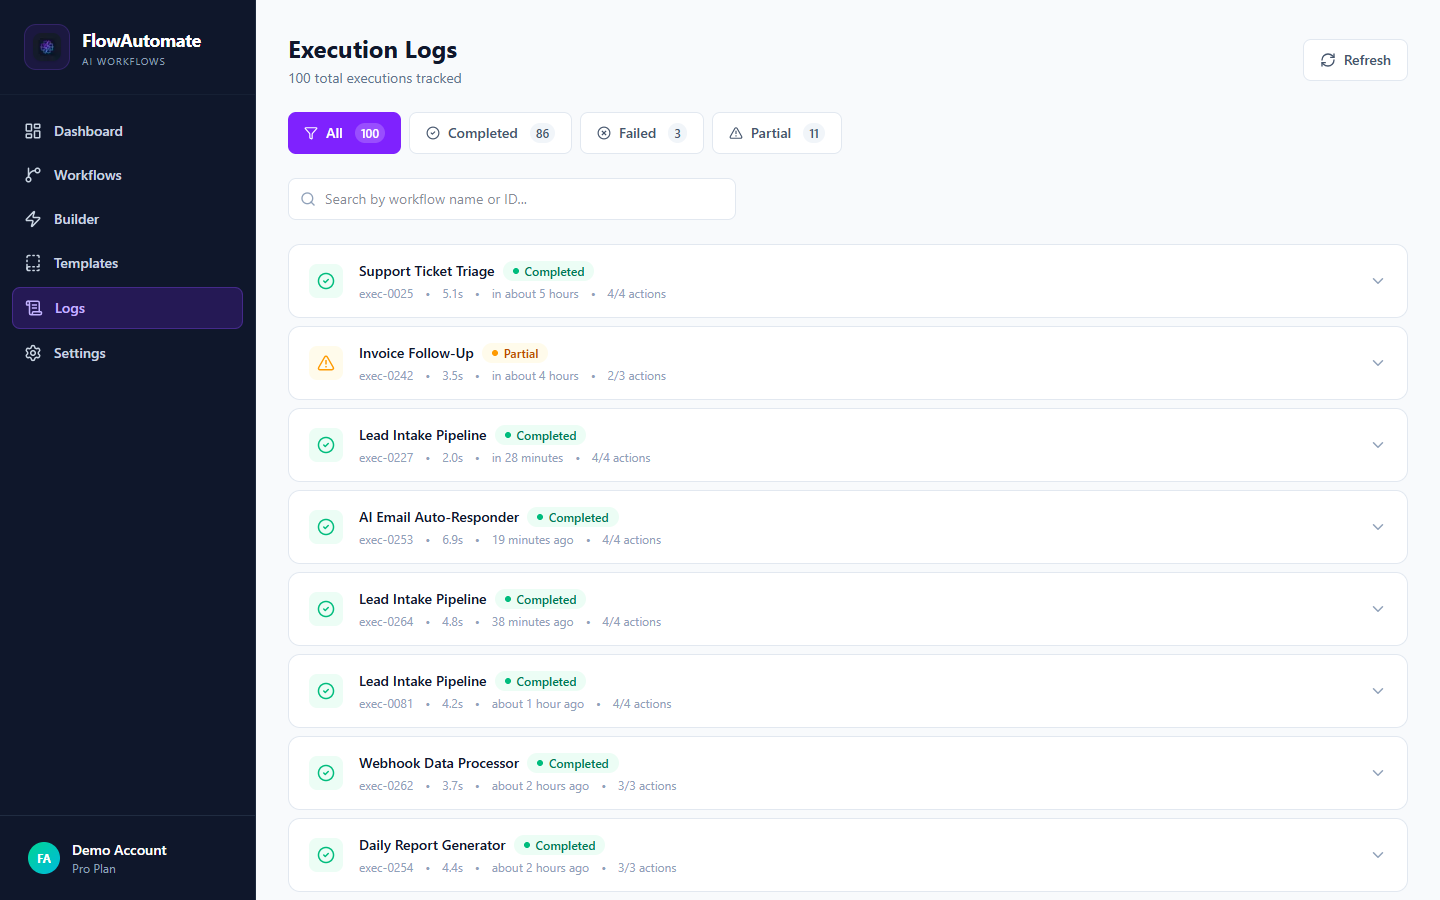Viewport: 1440px width, 900px height.
Task: Click the exec-0242 ID text
Action: pyautogui.click(x=386, y=376)
